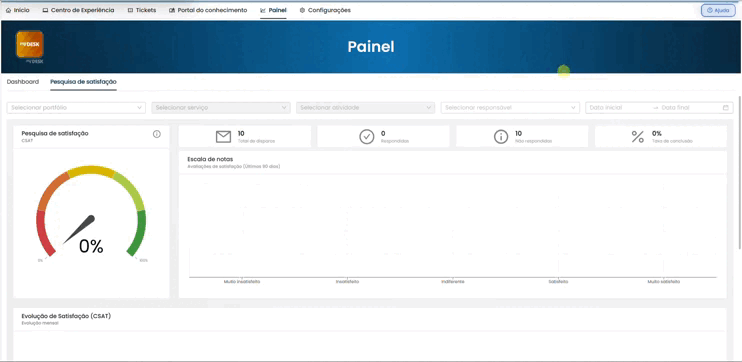
Task: Click the Não respondidas info icon
Action: point(501,137)
